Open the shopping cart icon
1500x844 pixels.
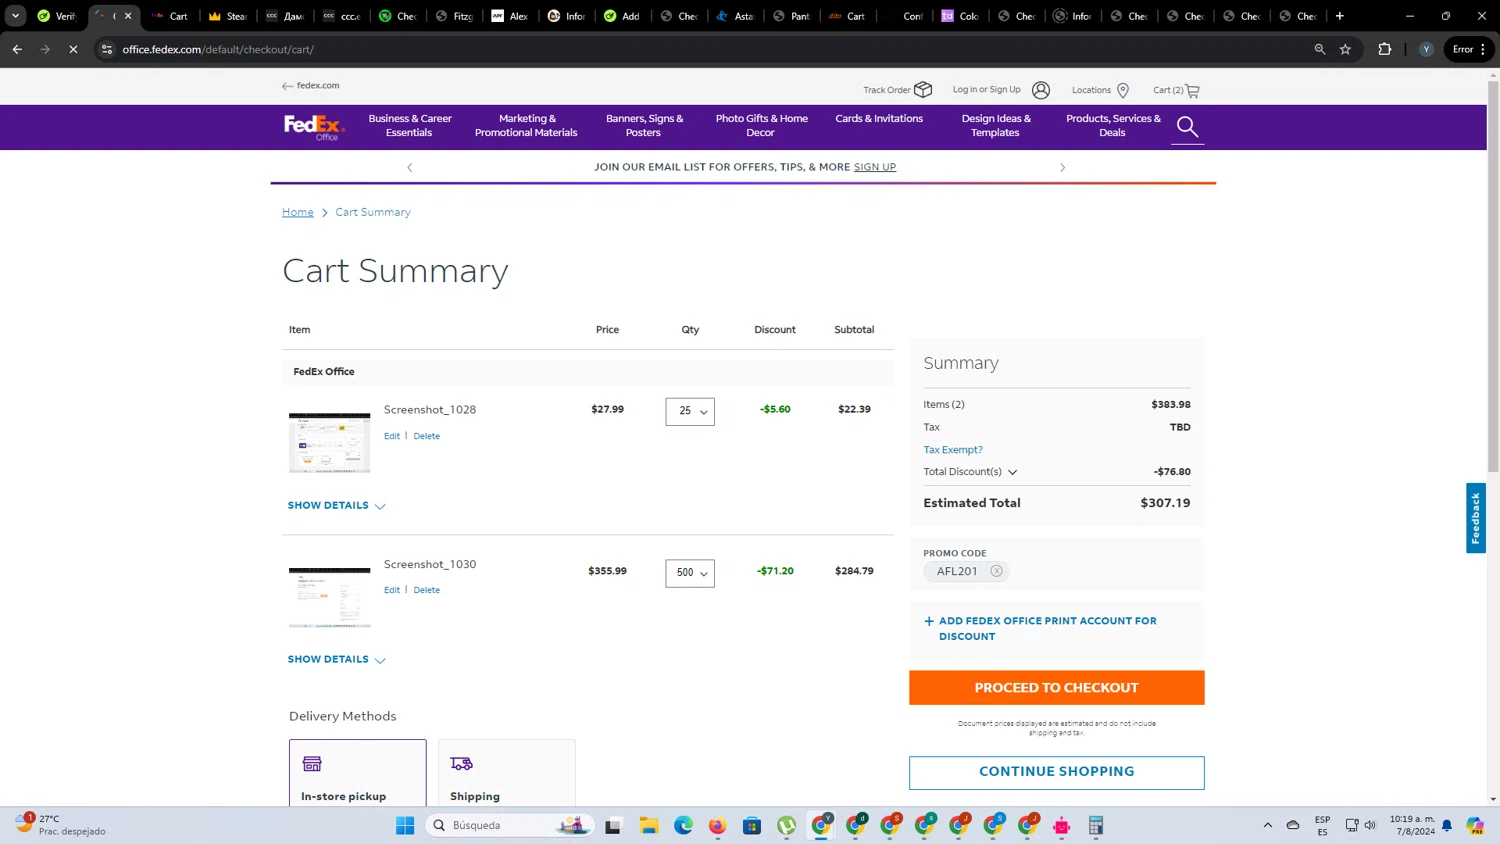[x=1192, y=90]
